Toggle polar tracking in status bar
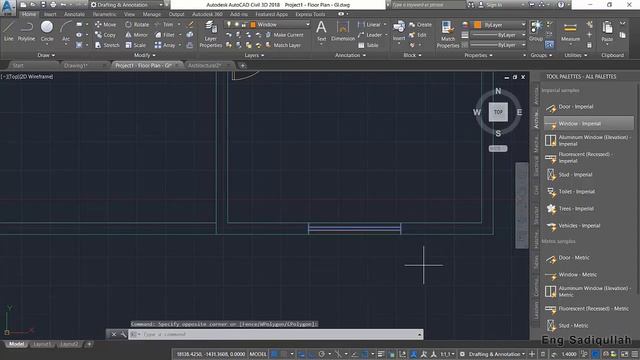Screen dimensions: 640x360 [x=322, y=354]
